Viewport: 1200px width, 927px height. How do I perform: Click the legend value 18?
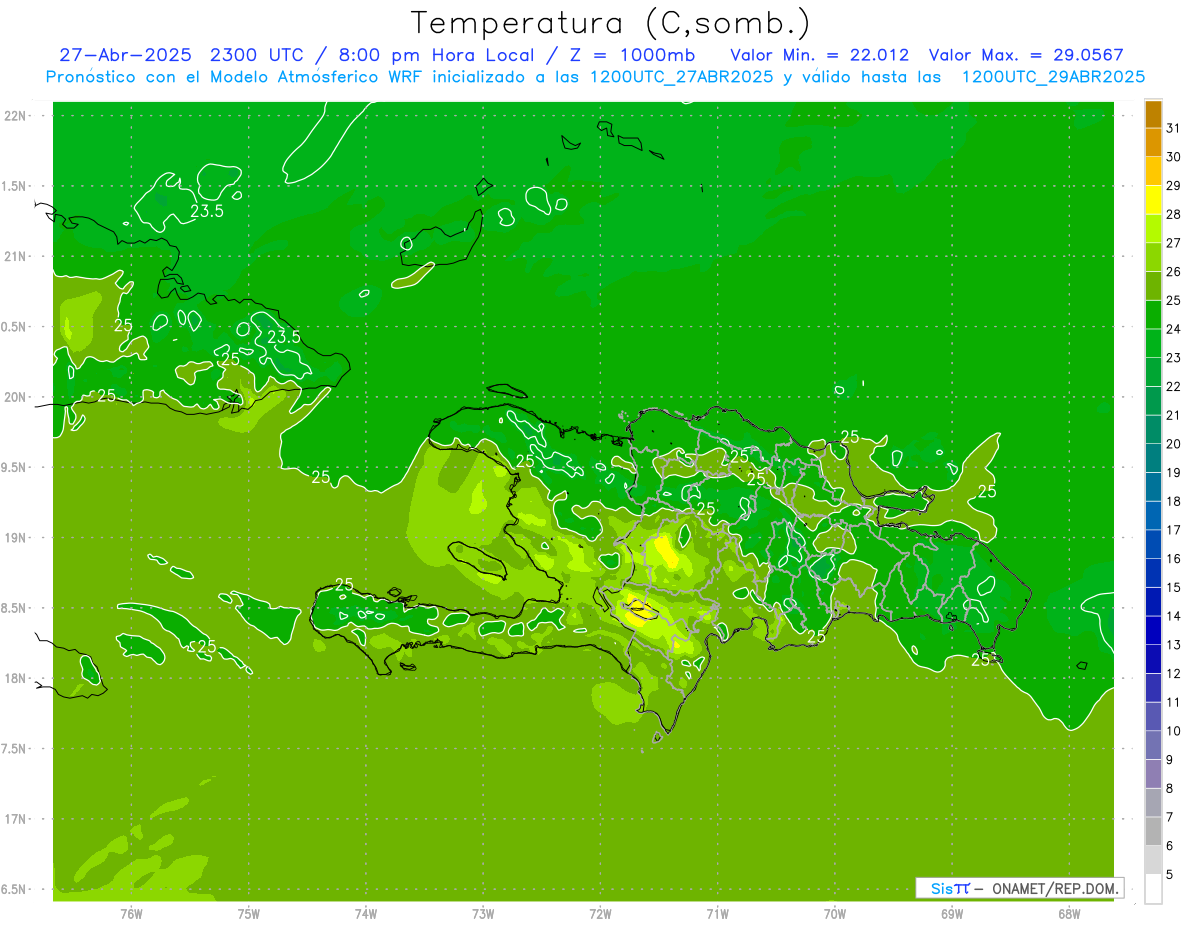[x=1174, y=501]
